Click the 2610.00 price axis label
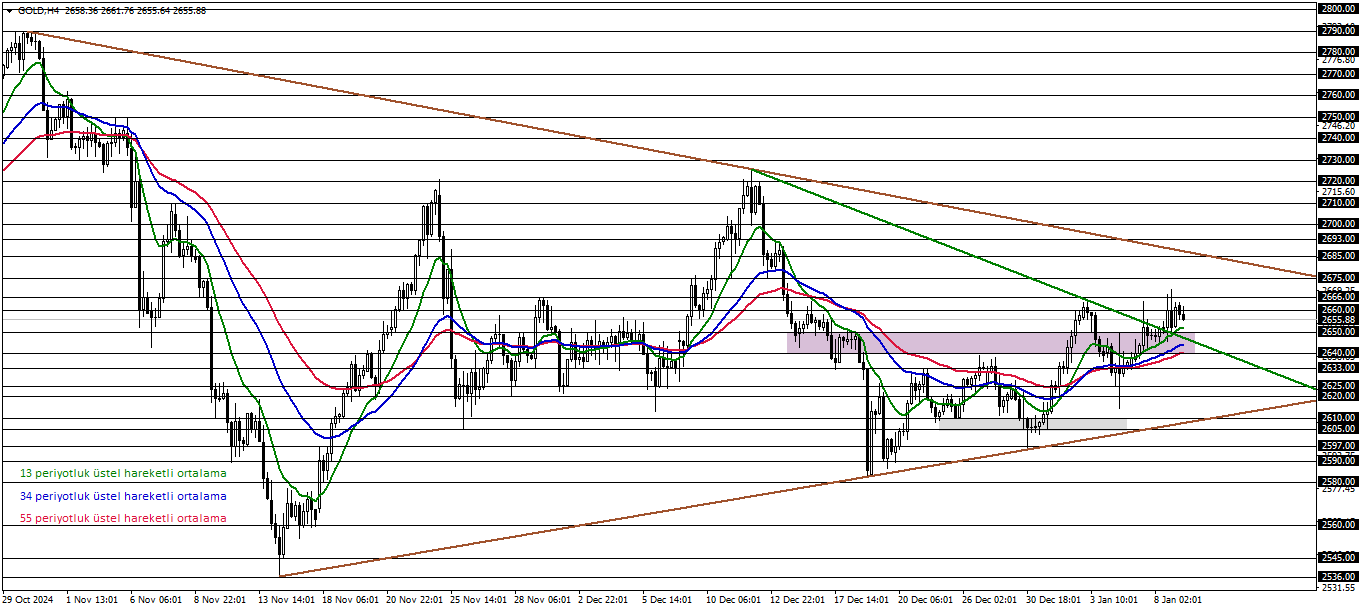 [1338, 418]
